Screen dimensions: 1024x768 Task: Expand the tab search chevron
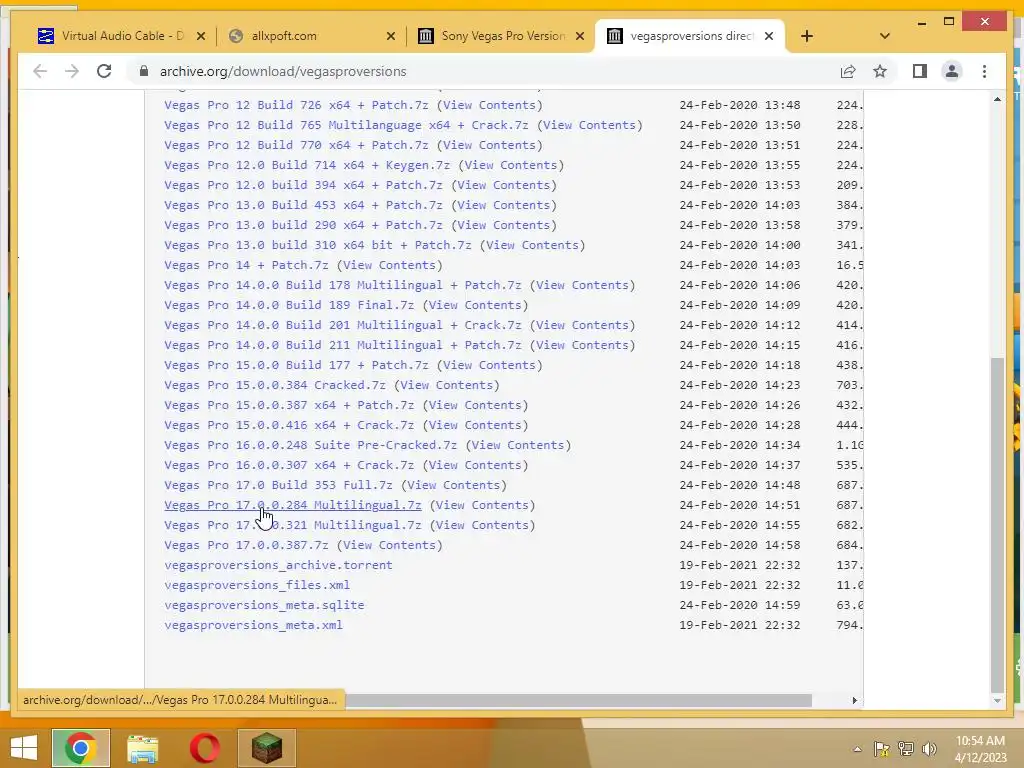tap(884, 36)
